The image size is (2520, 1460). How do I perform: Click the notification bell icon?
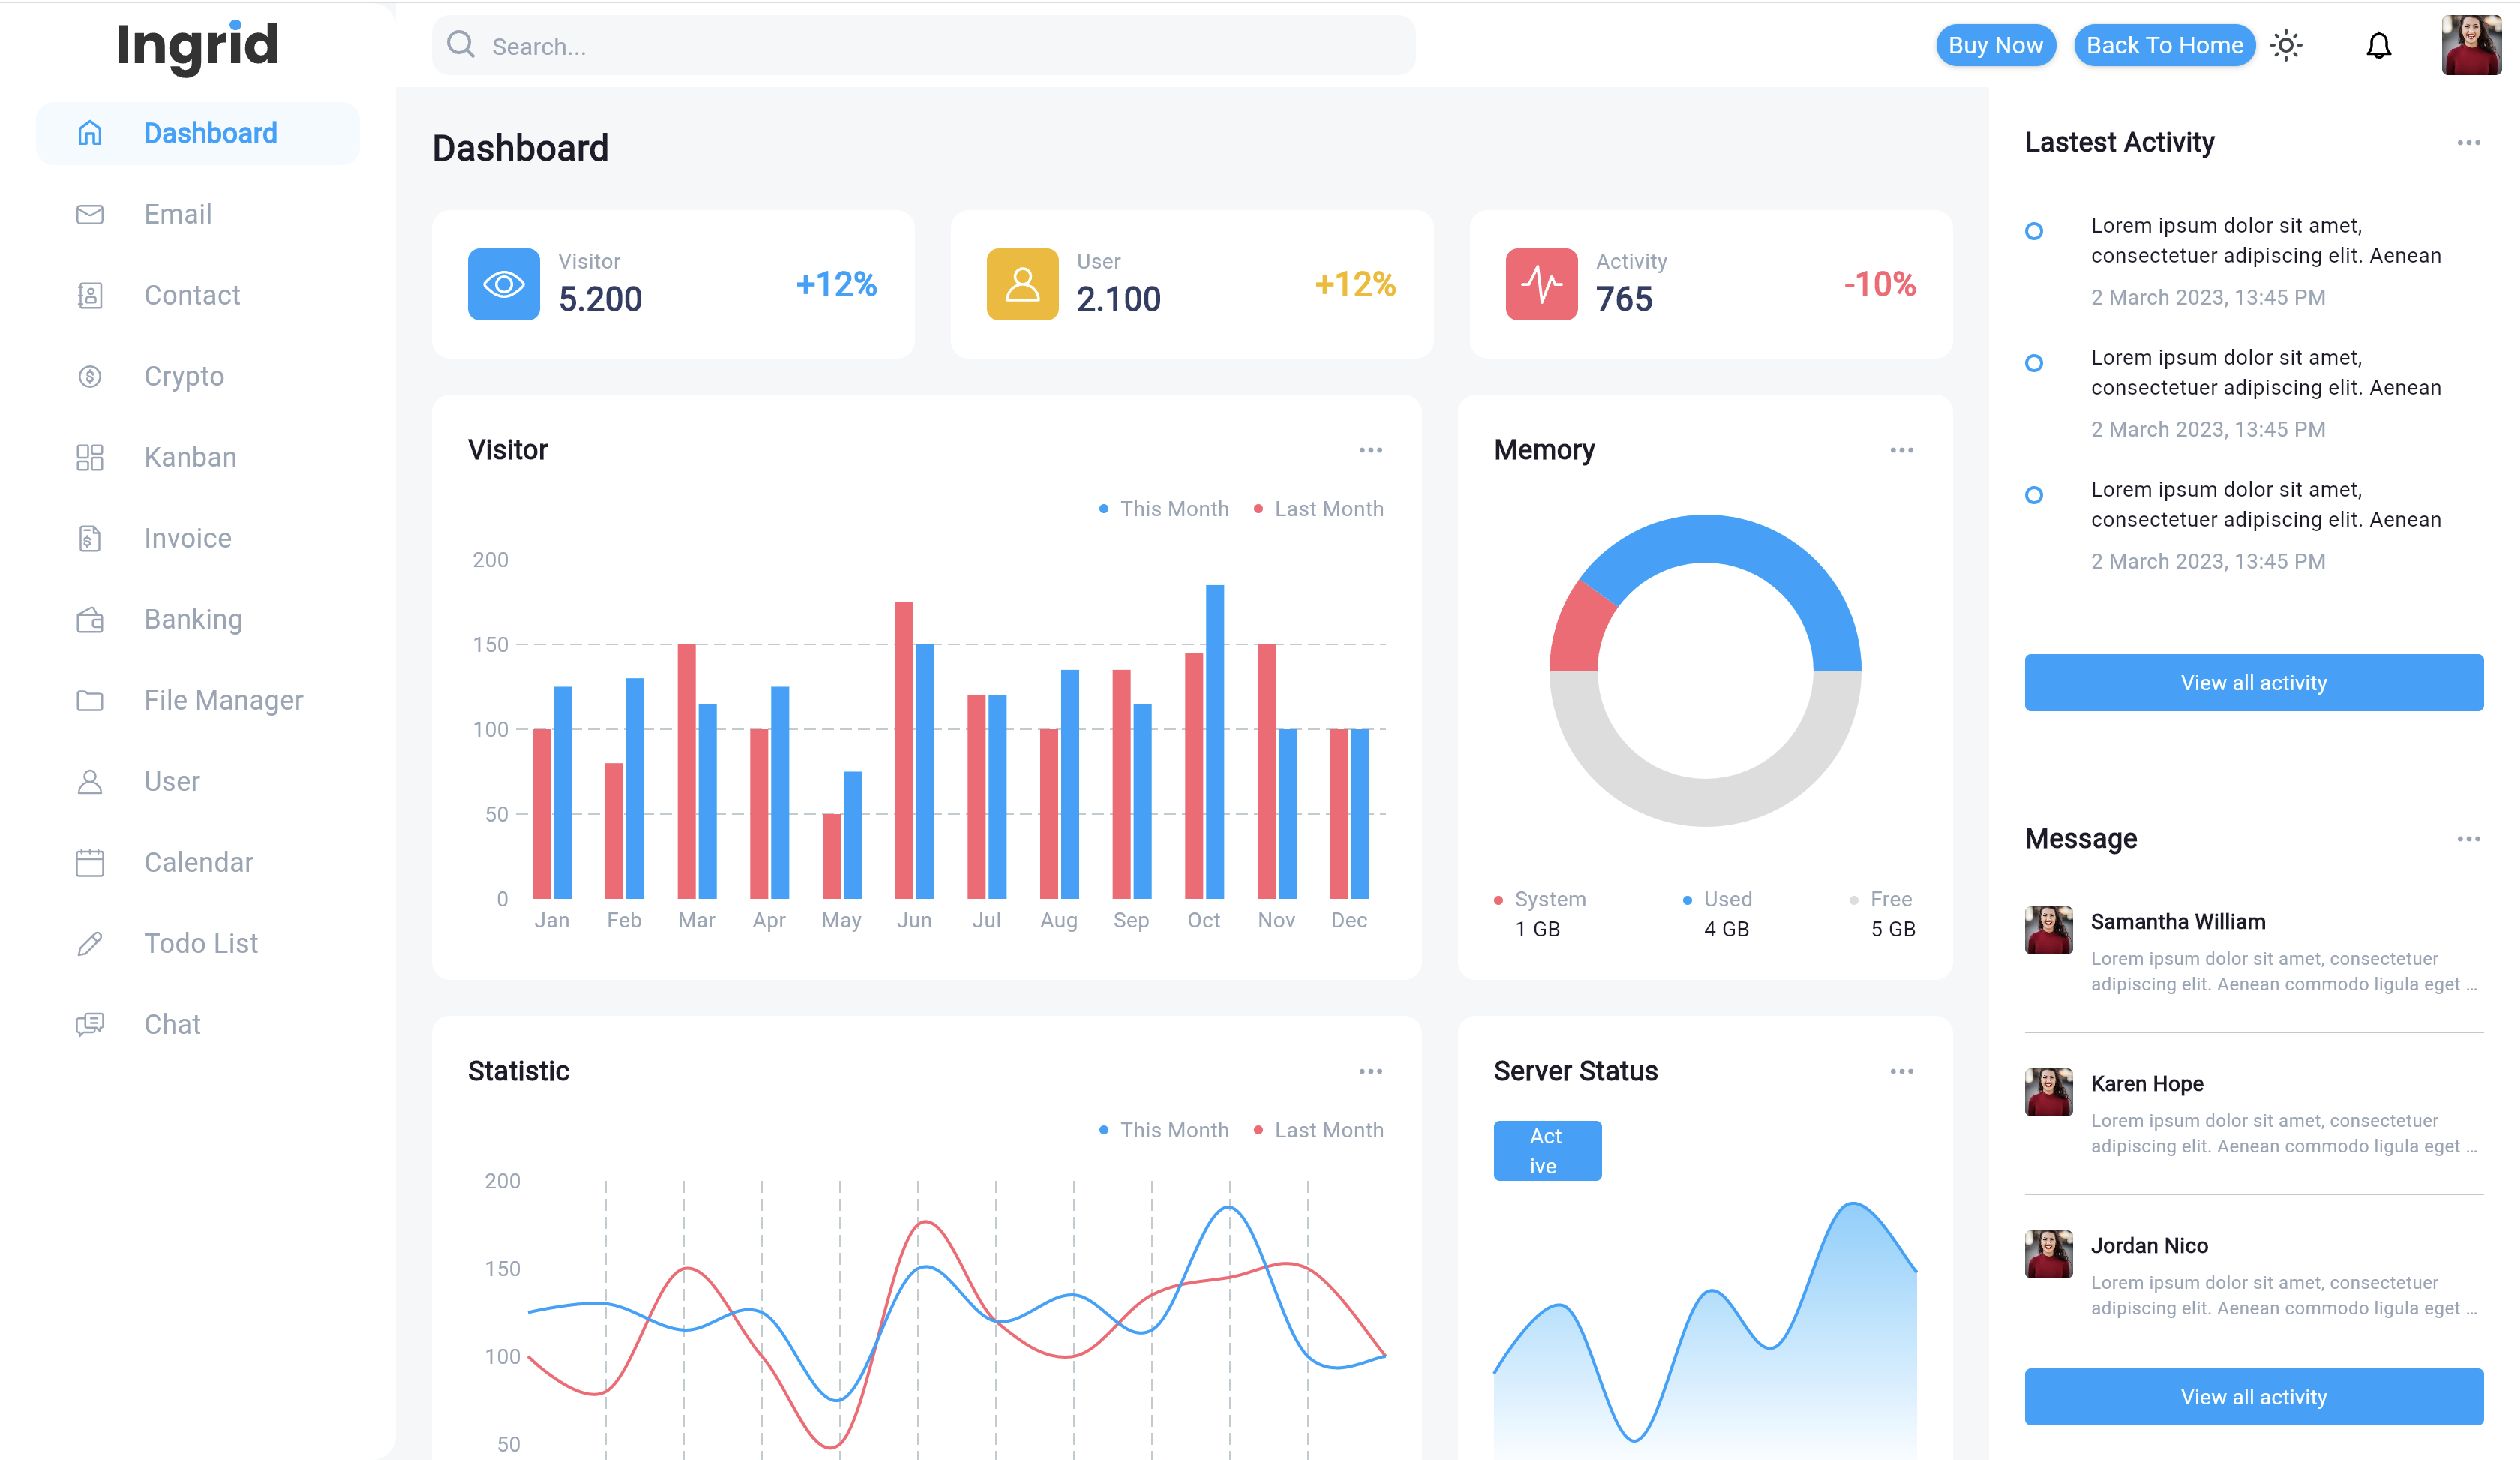[2379, 45]
